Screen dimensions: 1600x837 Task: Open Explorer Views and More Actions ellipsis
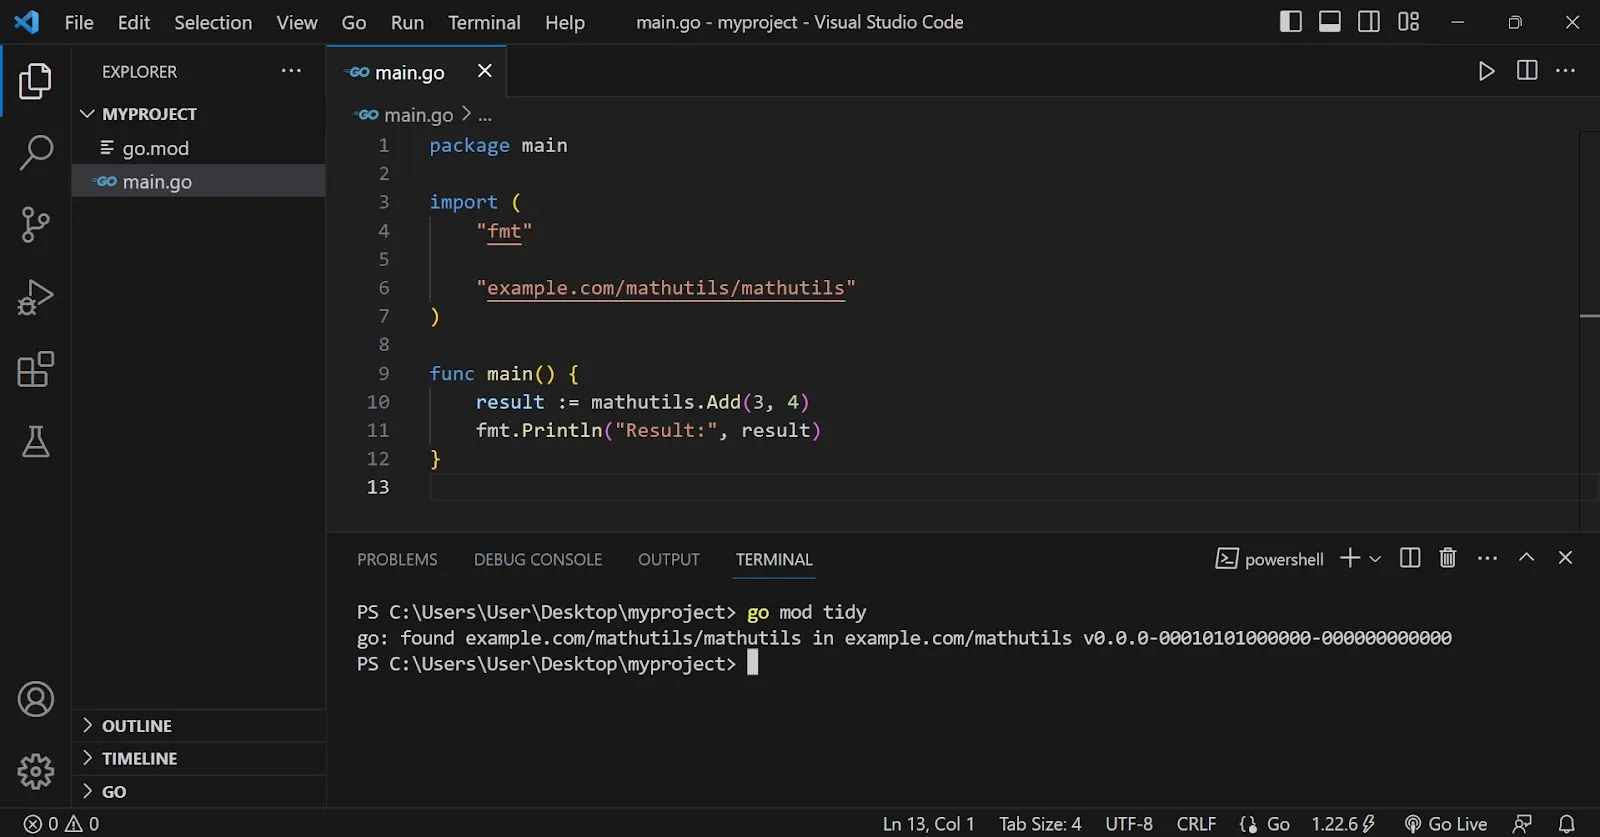[291, 71]
